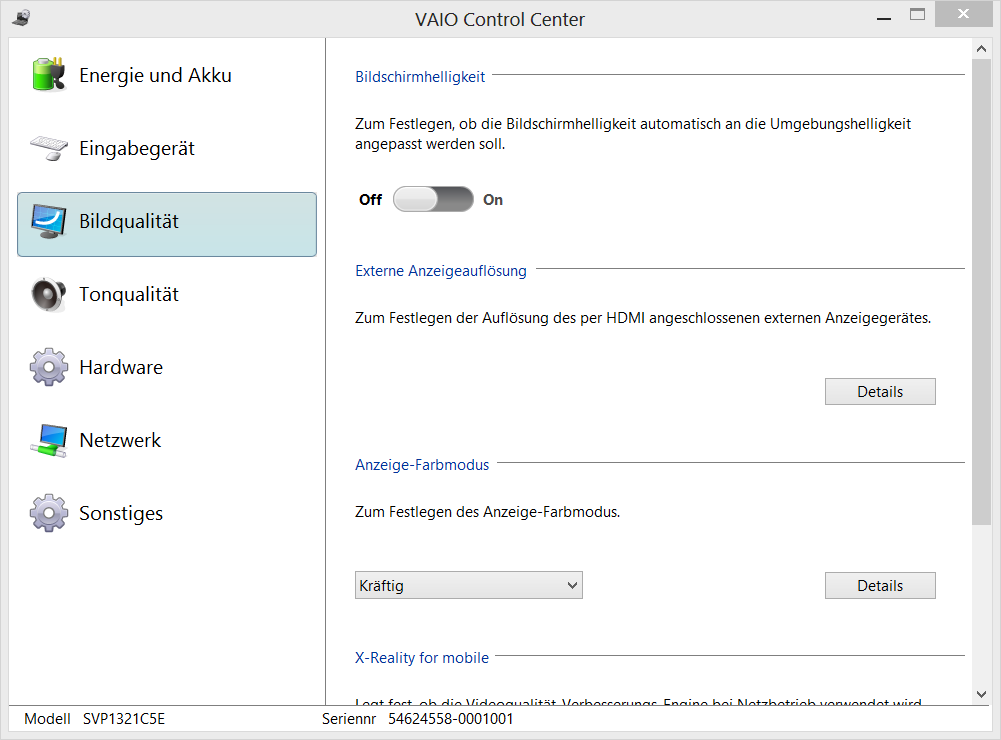Click the gear icon beside Sonstiges

pyautogui.click(x=48, y=513)
